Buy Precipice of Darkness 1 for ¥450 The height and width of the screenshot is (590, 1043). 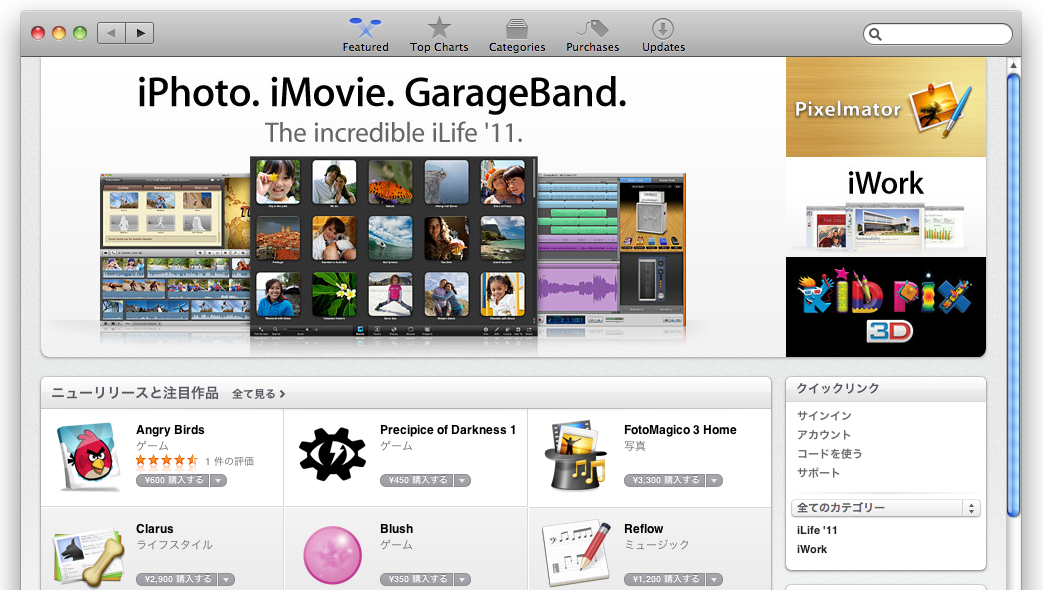(417, 480)
